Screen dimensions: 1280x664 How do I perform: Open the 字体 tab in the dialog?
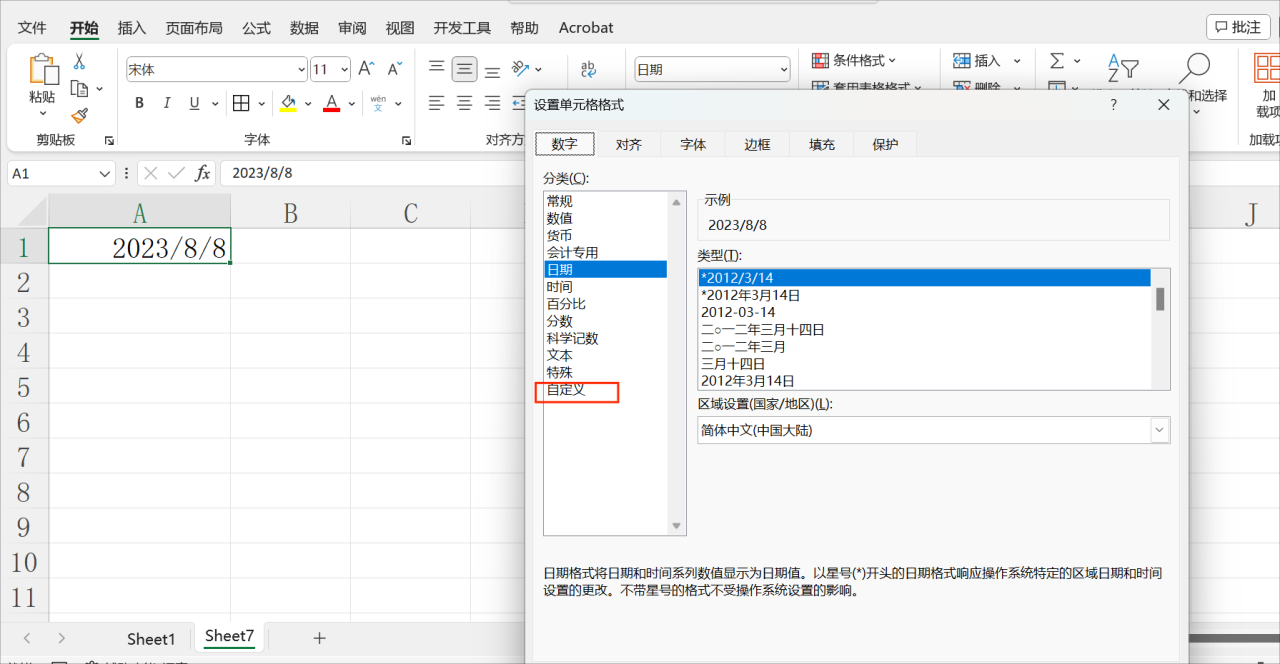(693, 144)
